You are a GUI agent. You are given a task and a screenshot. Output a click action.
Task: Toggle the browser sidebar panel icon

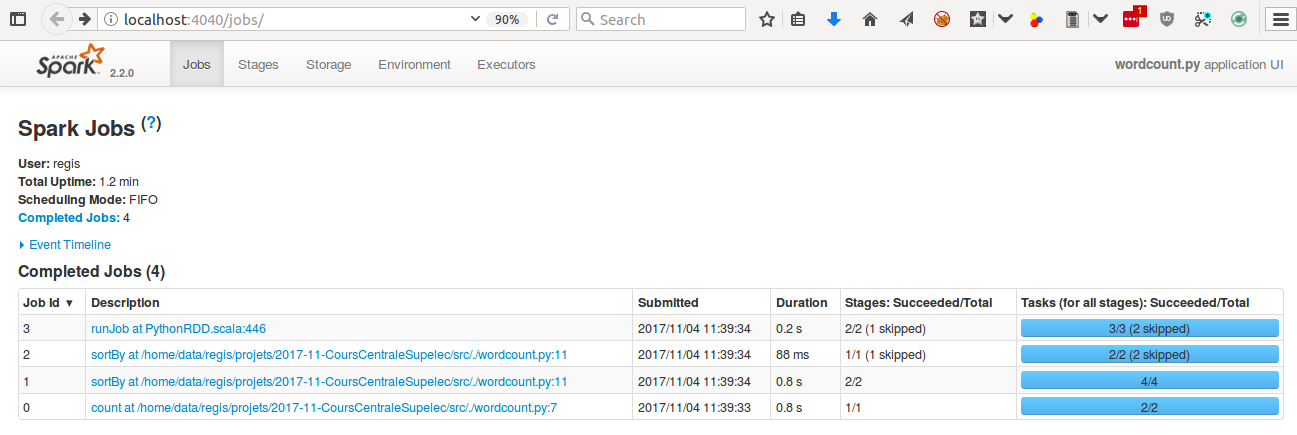tap(18, 19)
